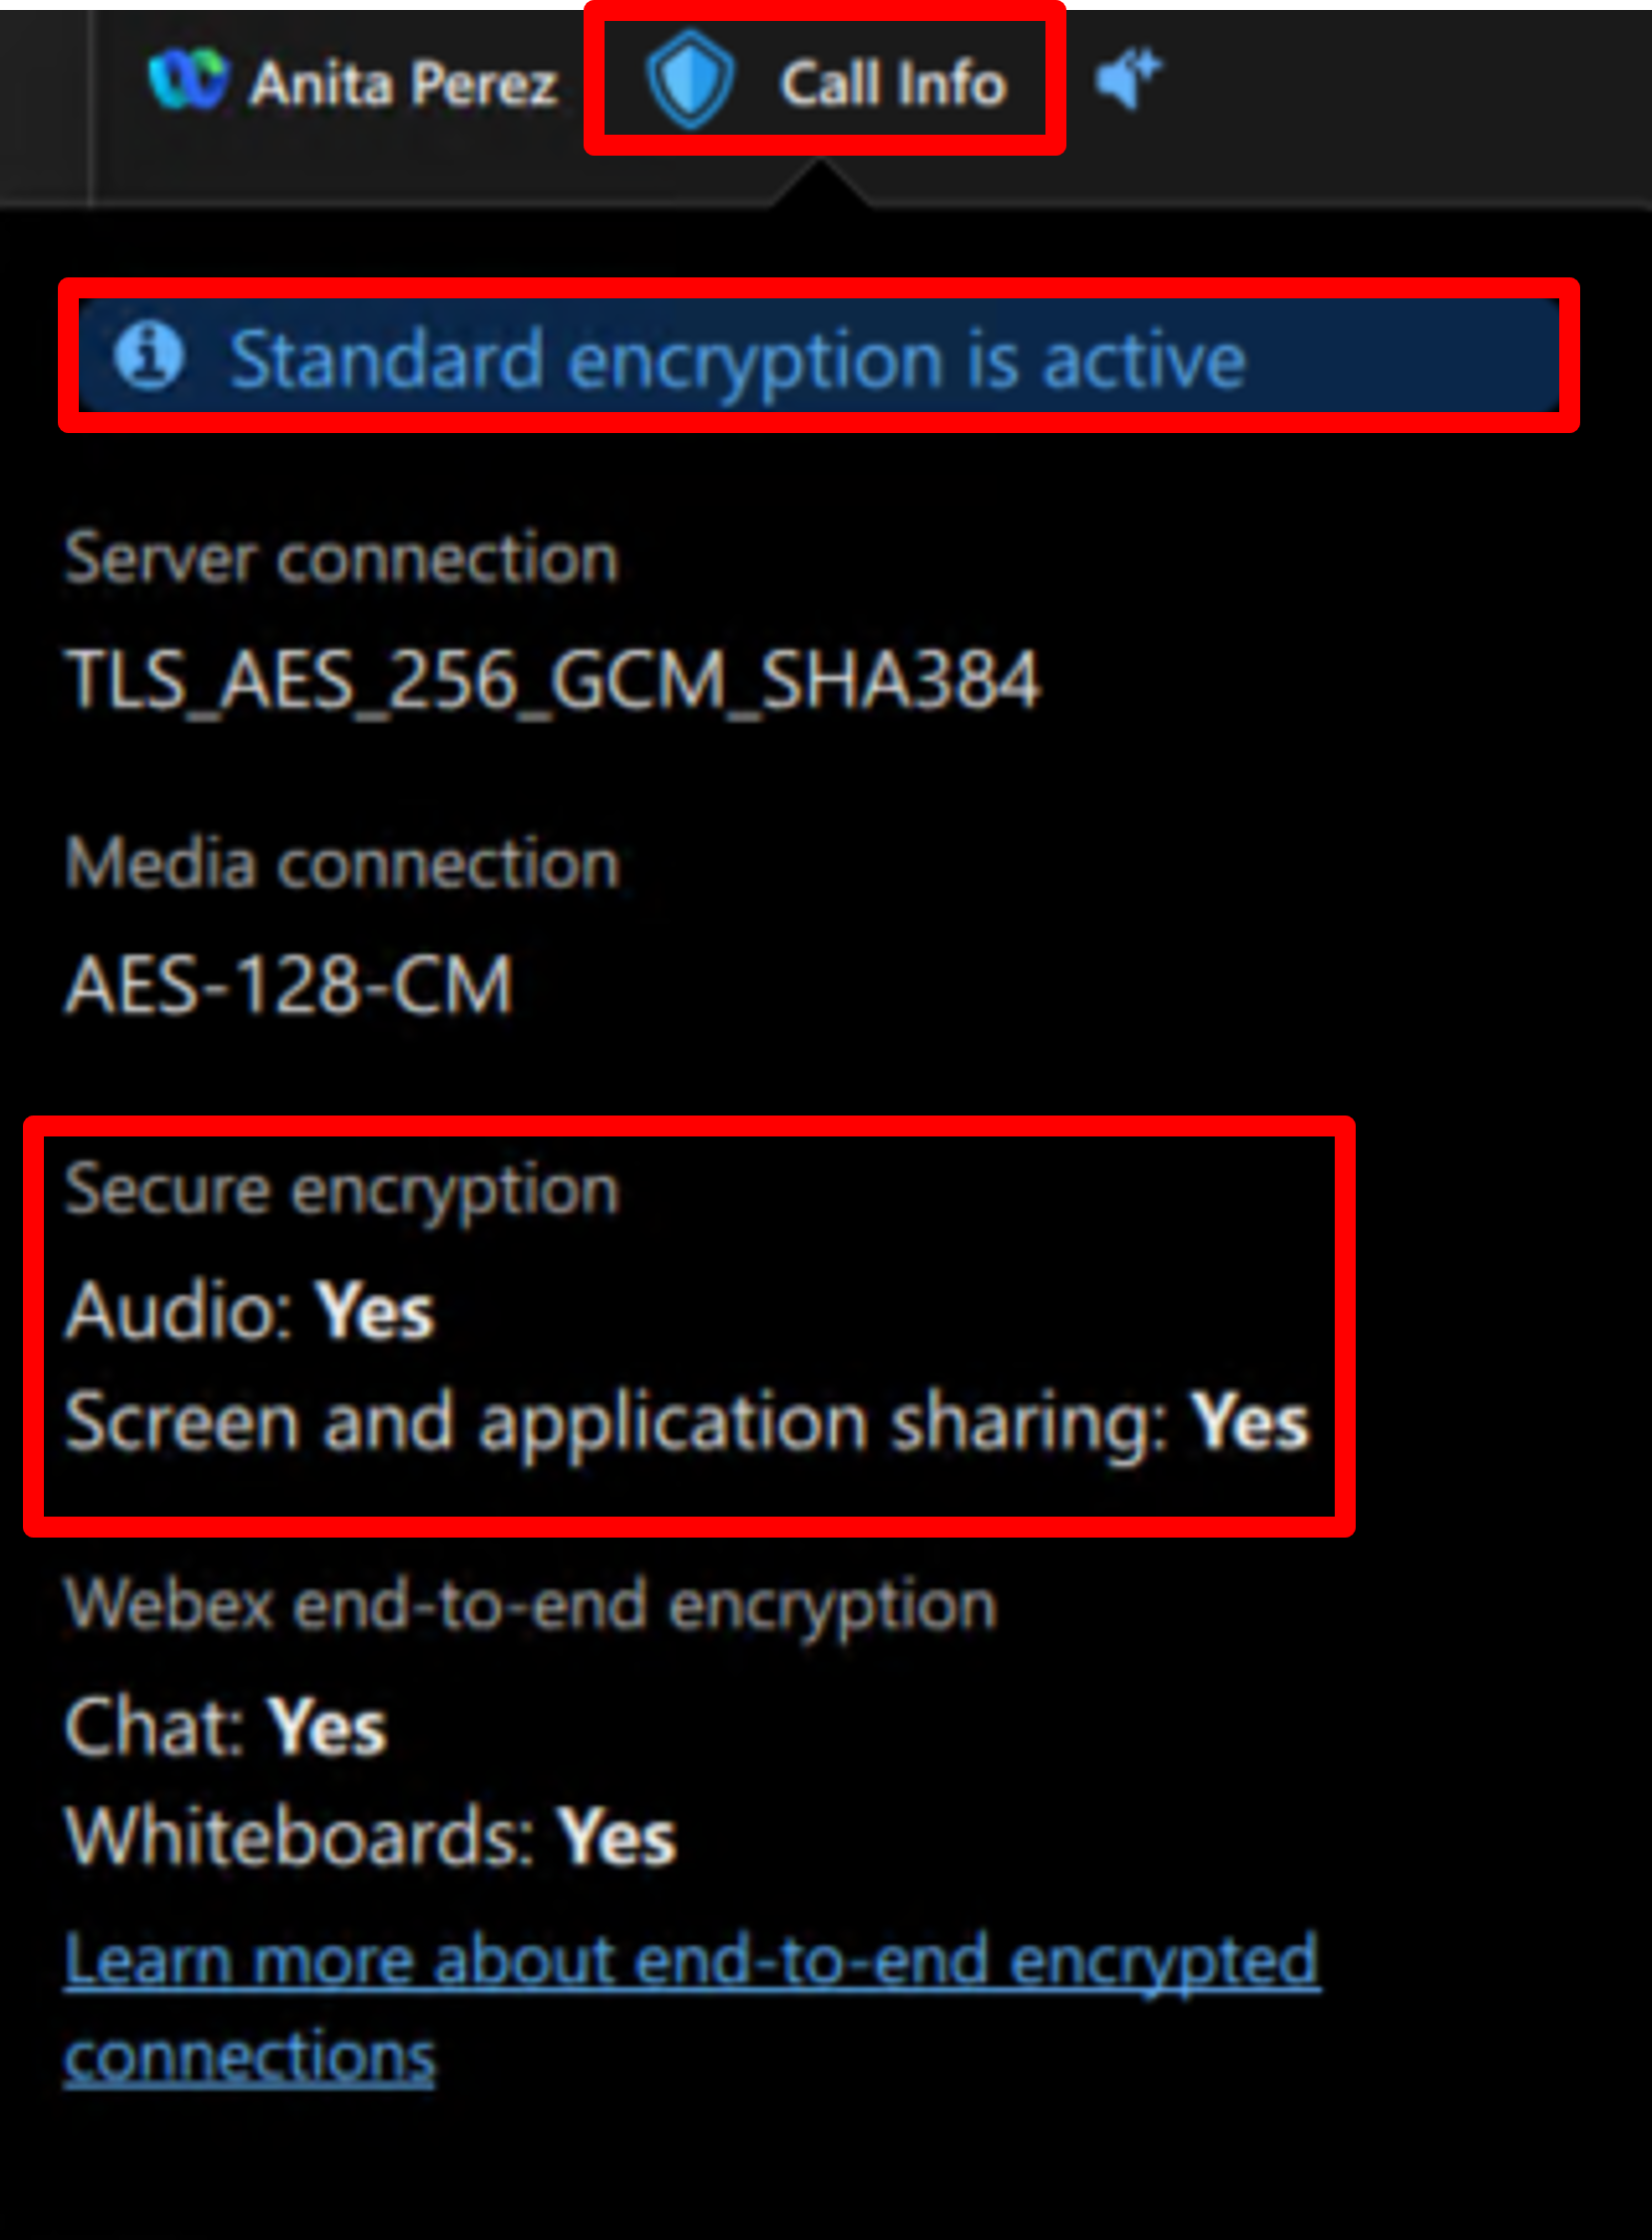Select the TLS_AES_256_GCM_SHA384 cipher value

pos(553,681)
